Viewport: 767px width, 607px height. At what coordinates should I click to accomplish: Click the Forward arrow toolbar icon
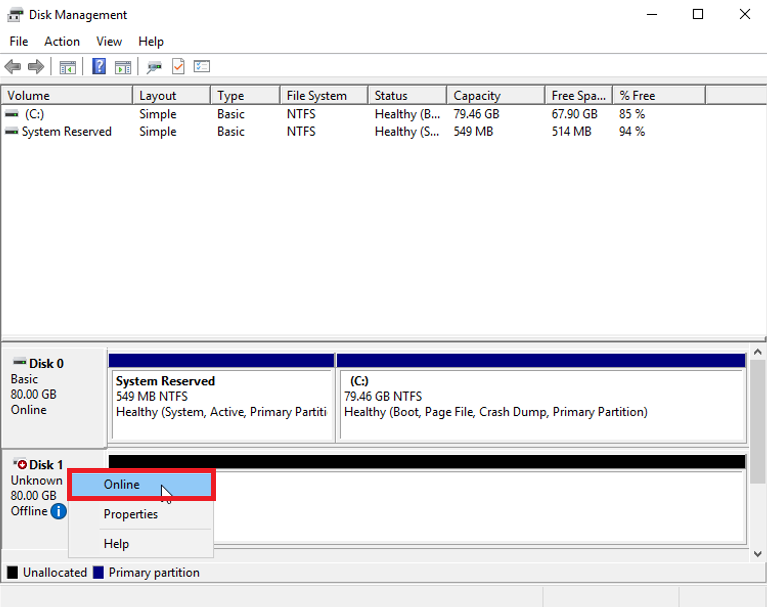pos(36,67)
